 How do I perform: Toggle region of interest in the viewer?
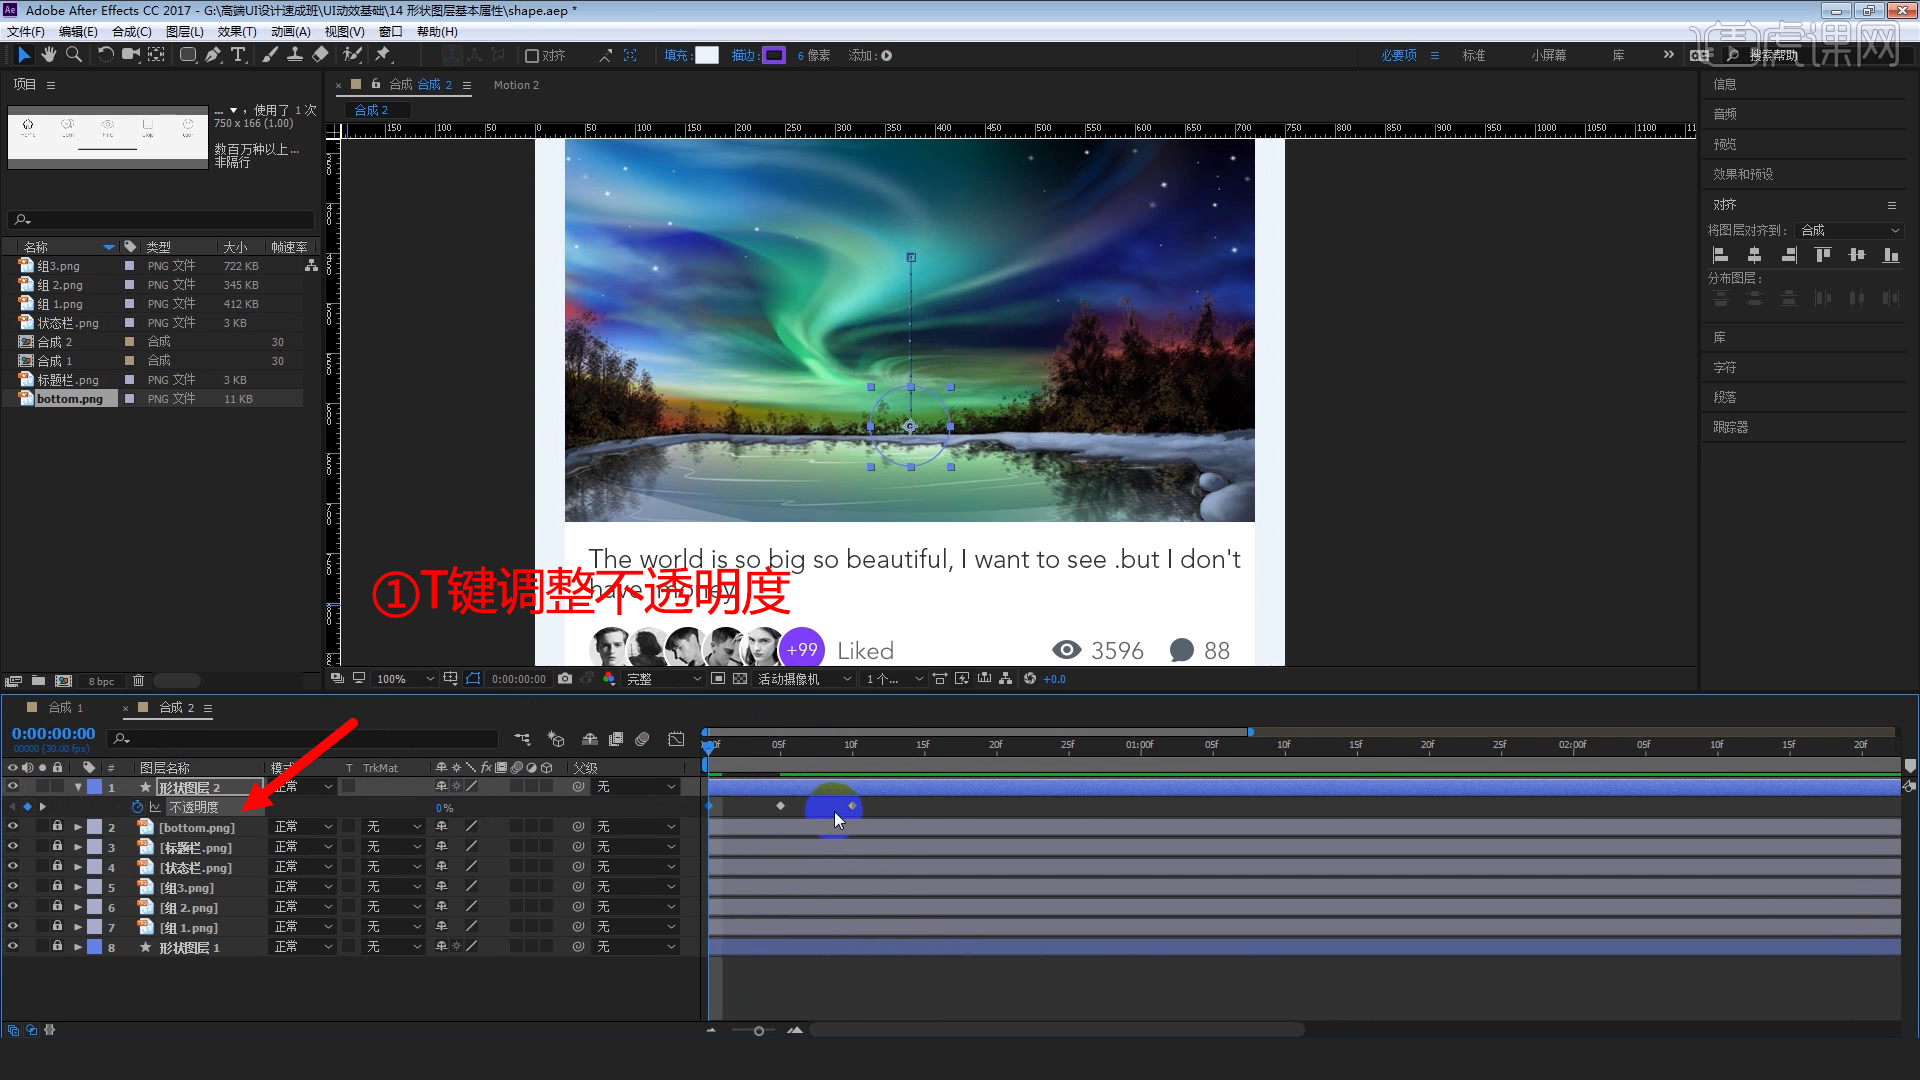coord(718,679)
